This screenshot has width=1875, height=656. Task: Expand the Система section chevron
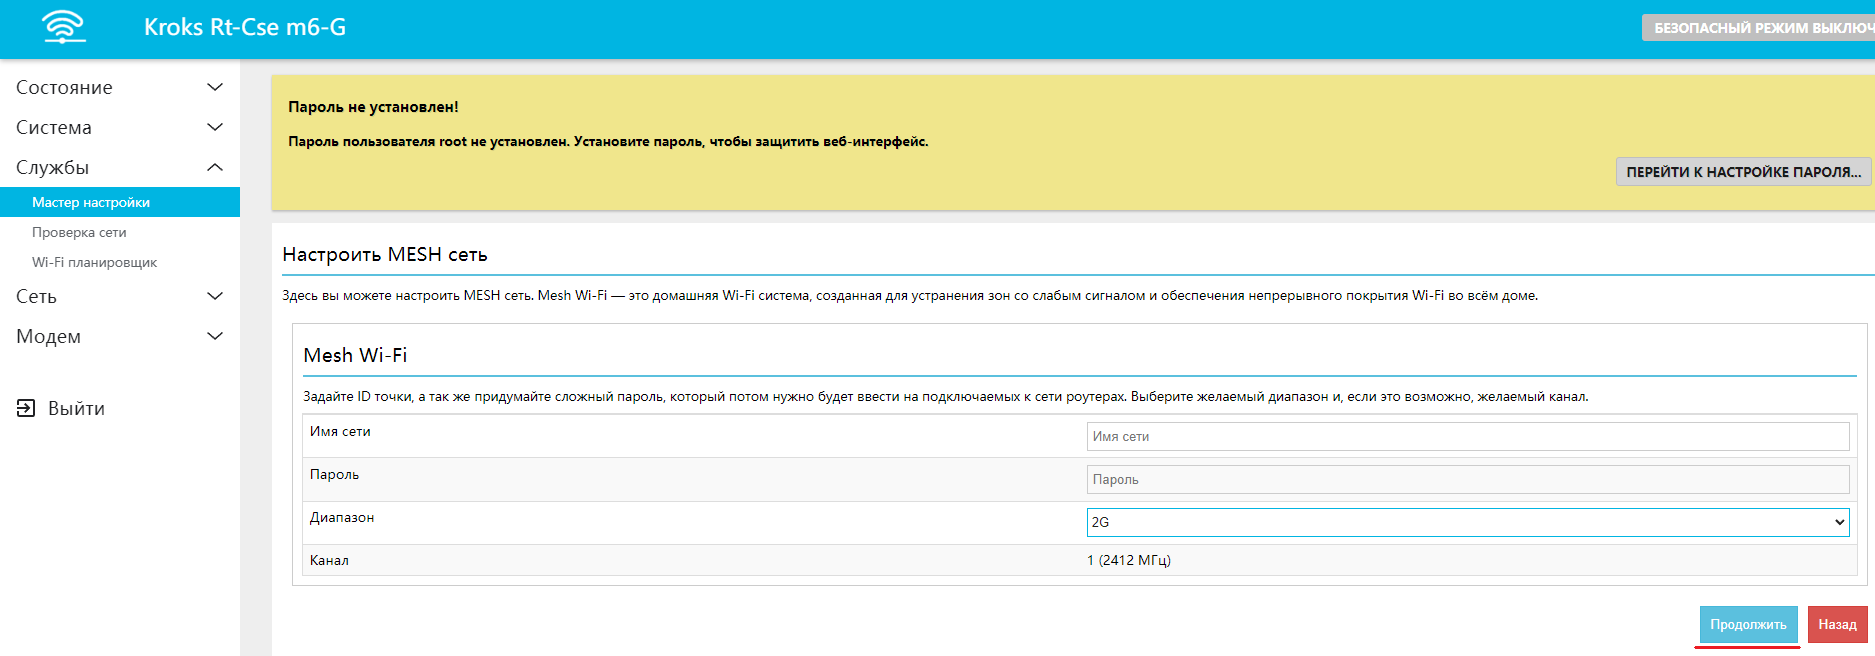(x=214, y=127)
